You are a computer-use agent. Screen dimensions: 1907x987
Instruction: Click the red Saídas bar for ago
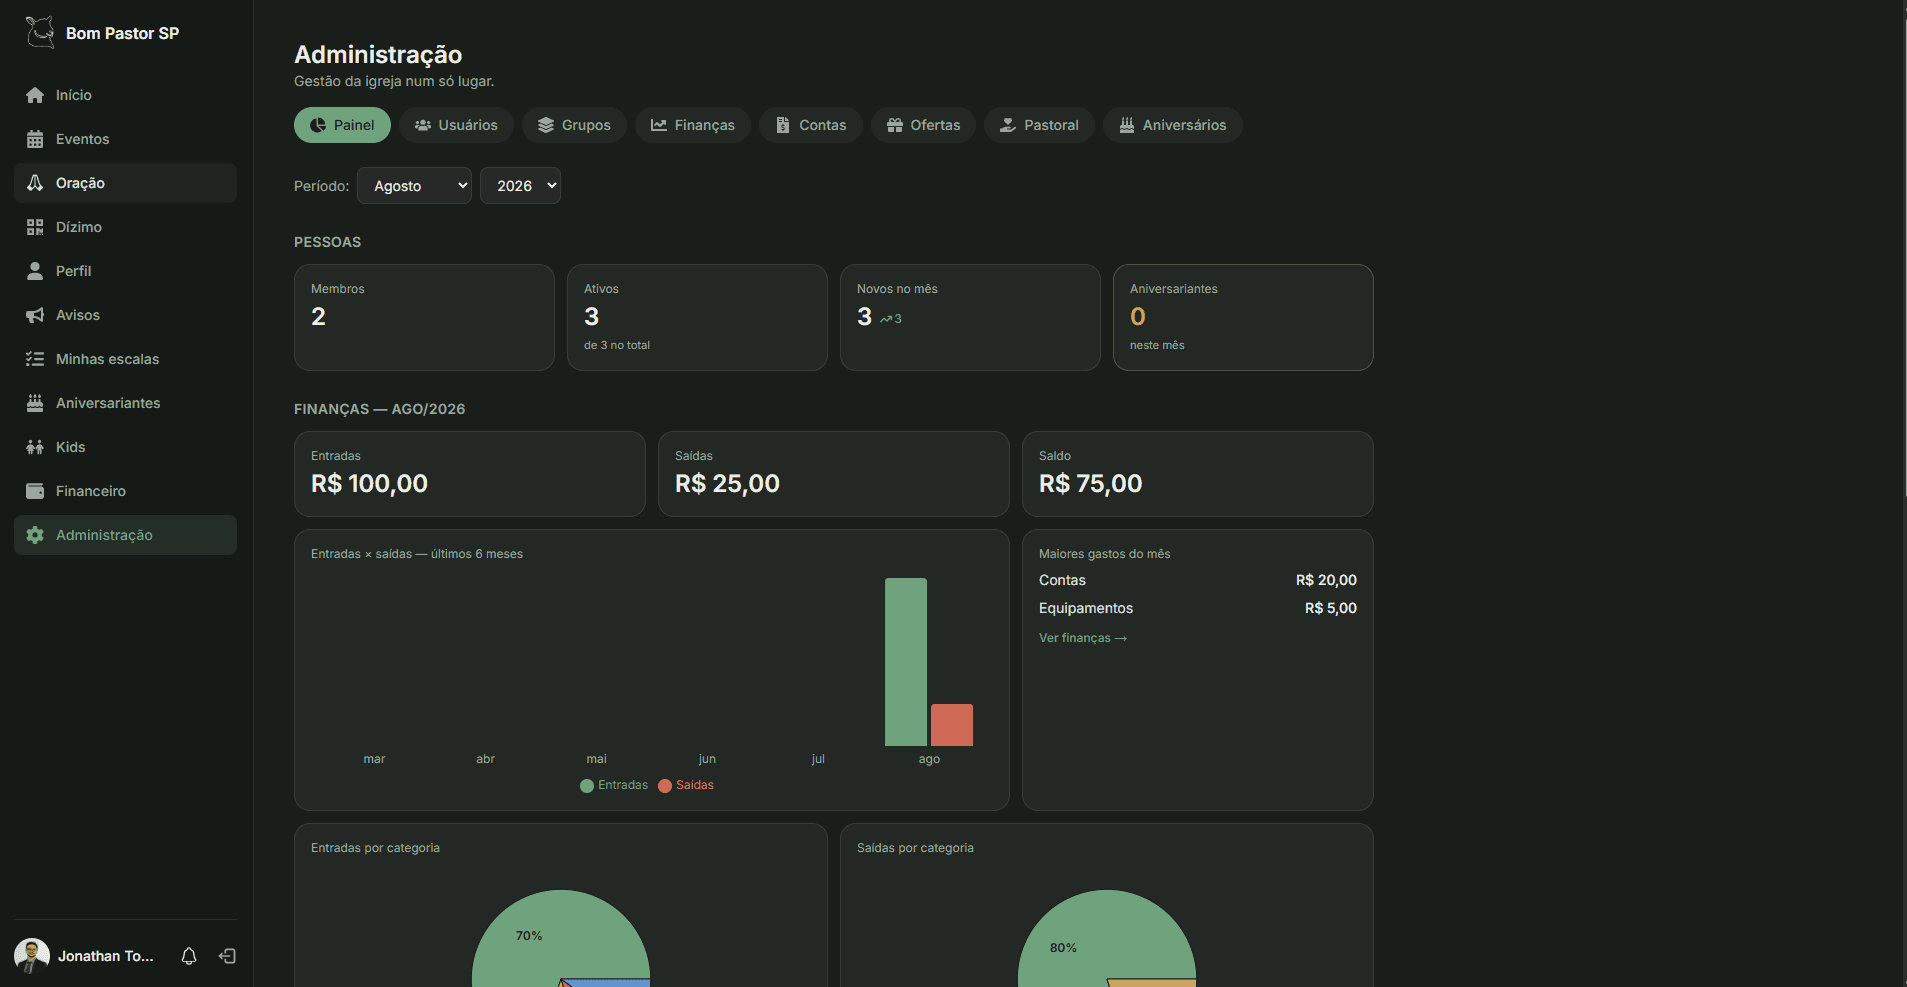click(952, 725)
